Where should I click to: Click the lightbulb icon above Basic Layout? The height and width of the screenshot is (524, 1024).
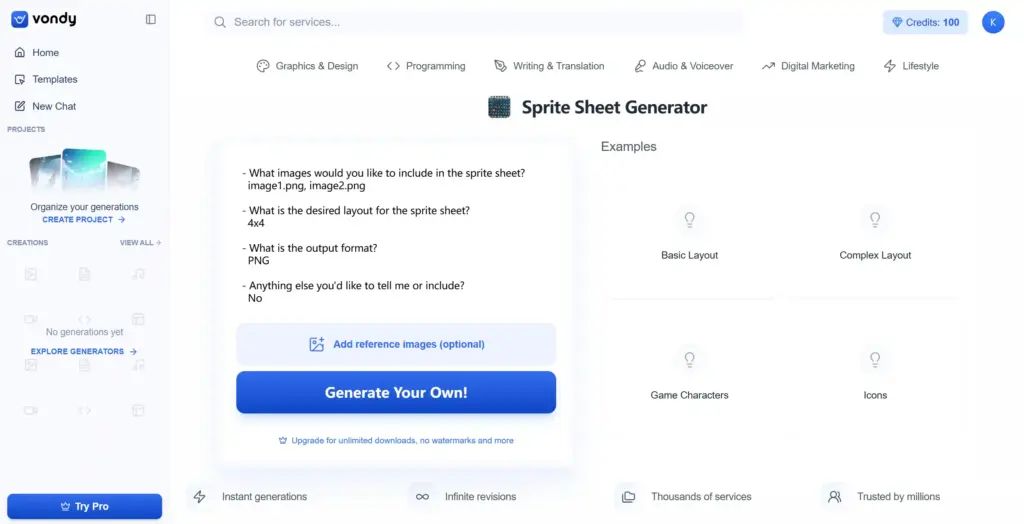point(689,220)
